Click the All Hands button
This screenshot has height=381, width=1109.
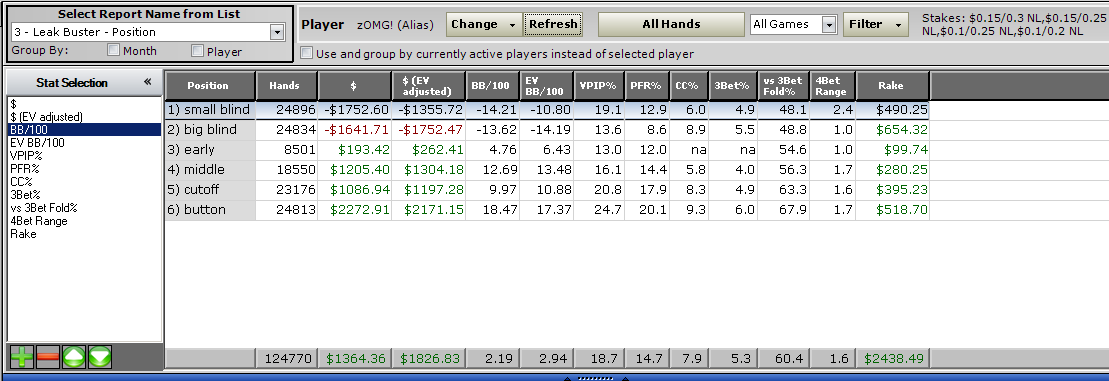pyautogui.click(x=671, y=24)
